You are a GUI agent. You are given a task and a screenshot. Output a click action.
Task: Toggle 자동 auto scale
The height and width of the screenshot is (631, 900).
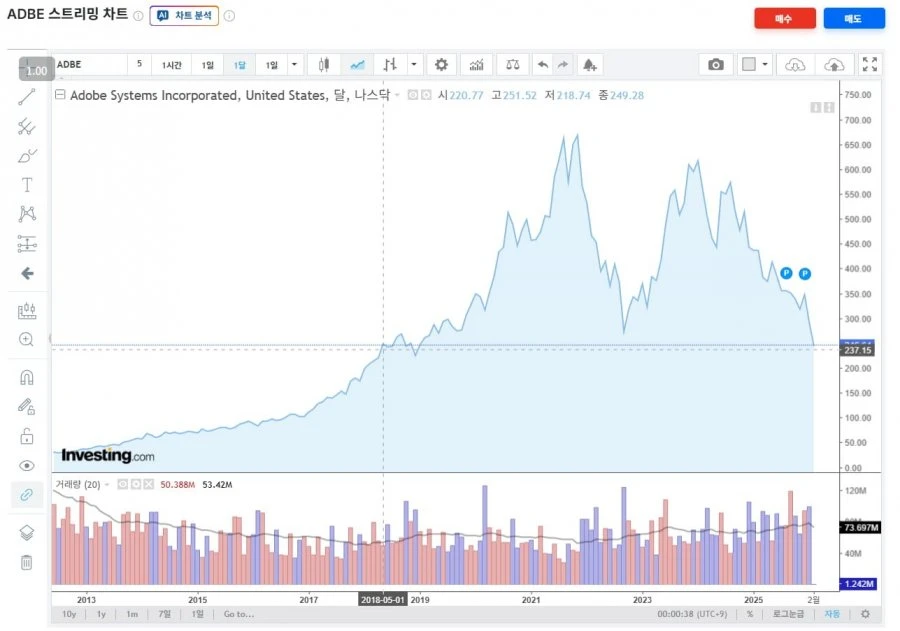pyautogui.click(x=832, y=614)
